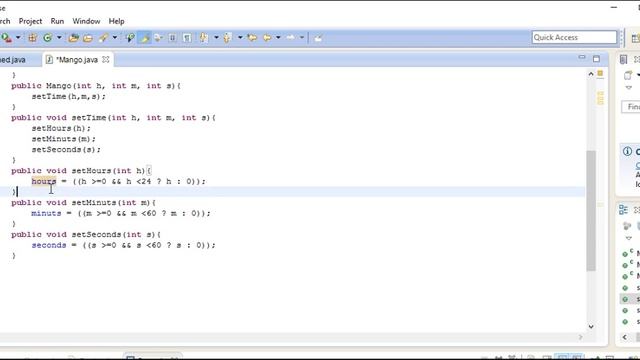Open the Search icon dropdown arrow
Image resolution: width=640 pixels, height=360 pixels.
[x=115, y=38]
